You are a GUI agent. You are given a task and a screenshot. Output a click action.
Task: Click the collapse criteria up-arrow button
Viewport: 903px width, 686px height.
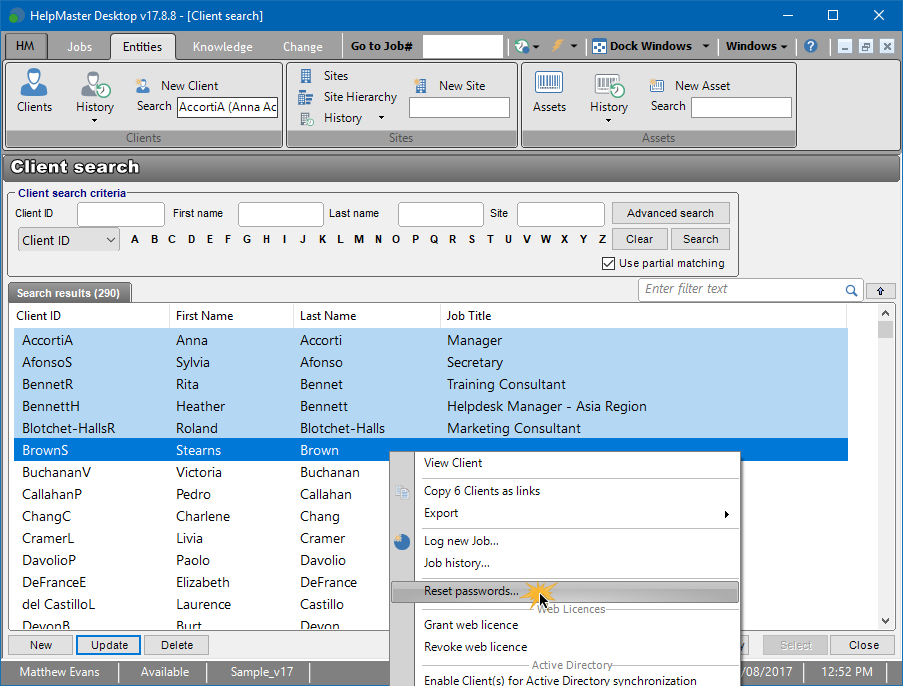click(x=881, y=291)
